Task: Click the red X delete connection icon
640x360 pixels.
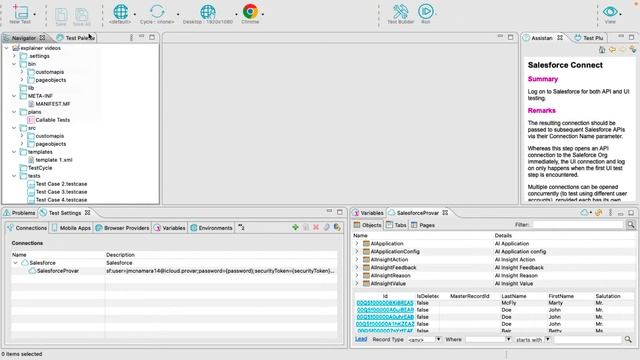Action: click(316, 227)
